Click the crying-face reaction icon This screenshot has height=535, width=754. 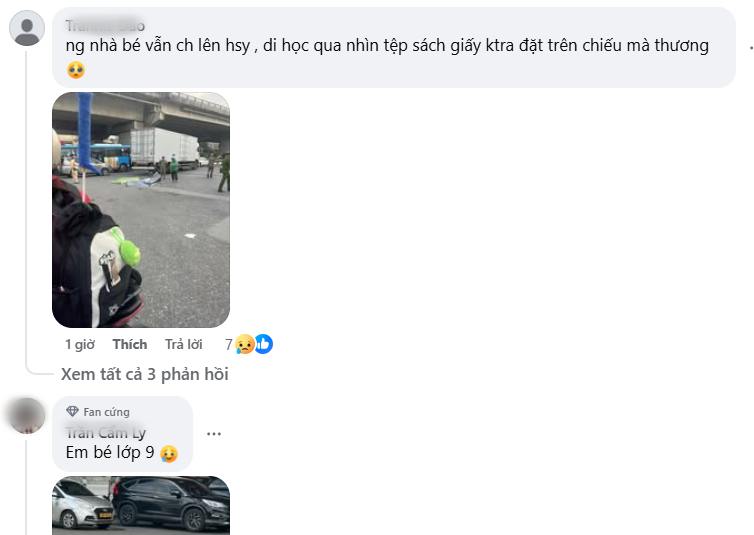(245, 344)
